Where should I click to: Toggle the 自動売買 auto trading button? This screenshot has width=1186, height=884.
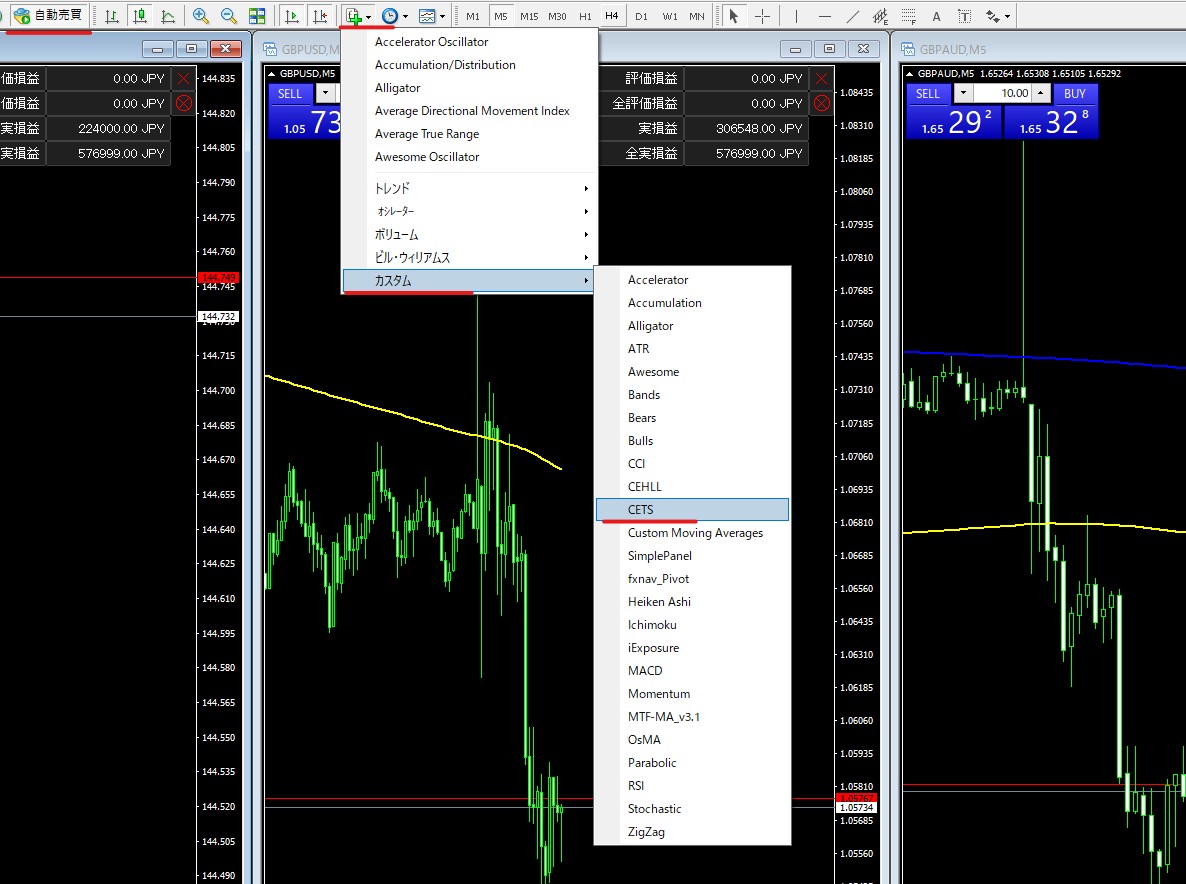(48, 15)
